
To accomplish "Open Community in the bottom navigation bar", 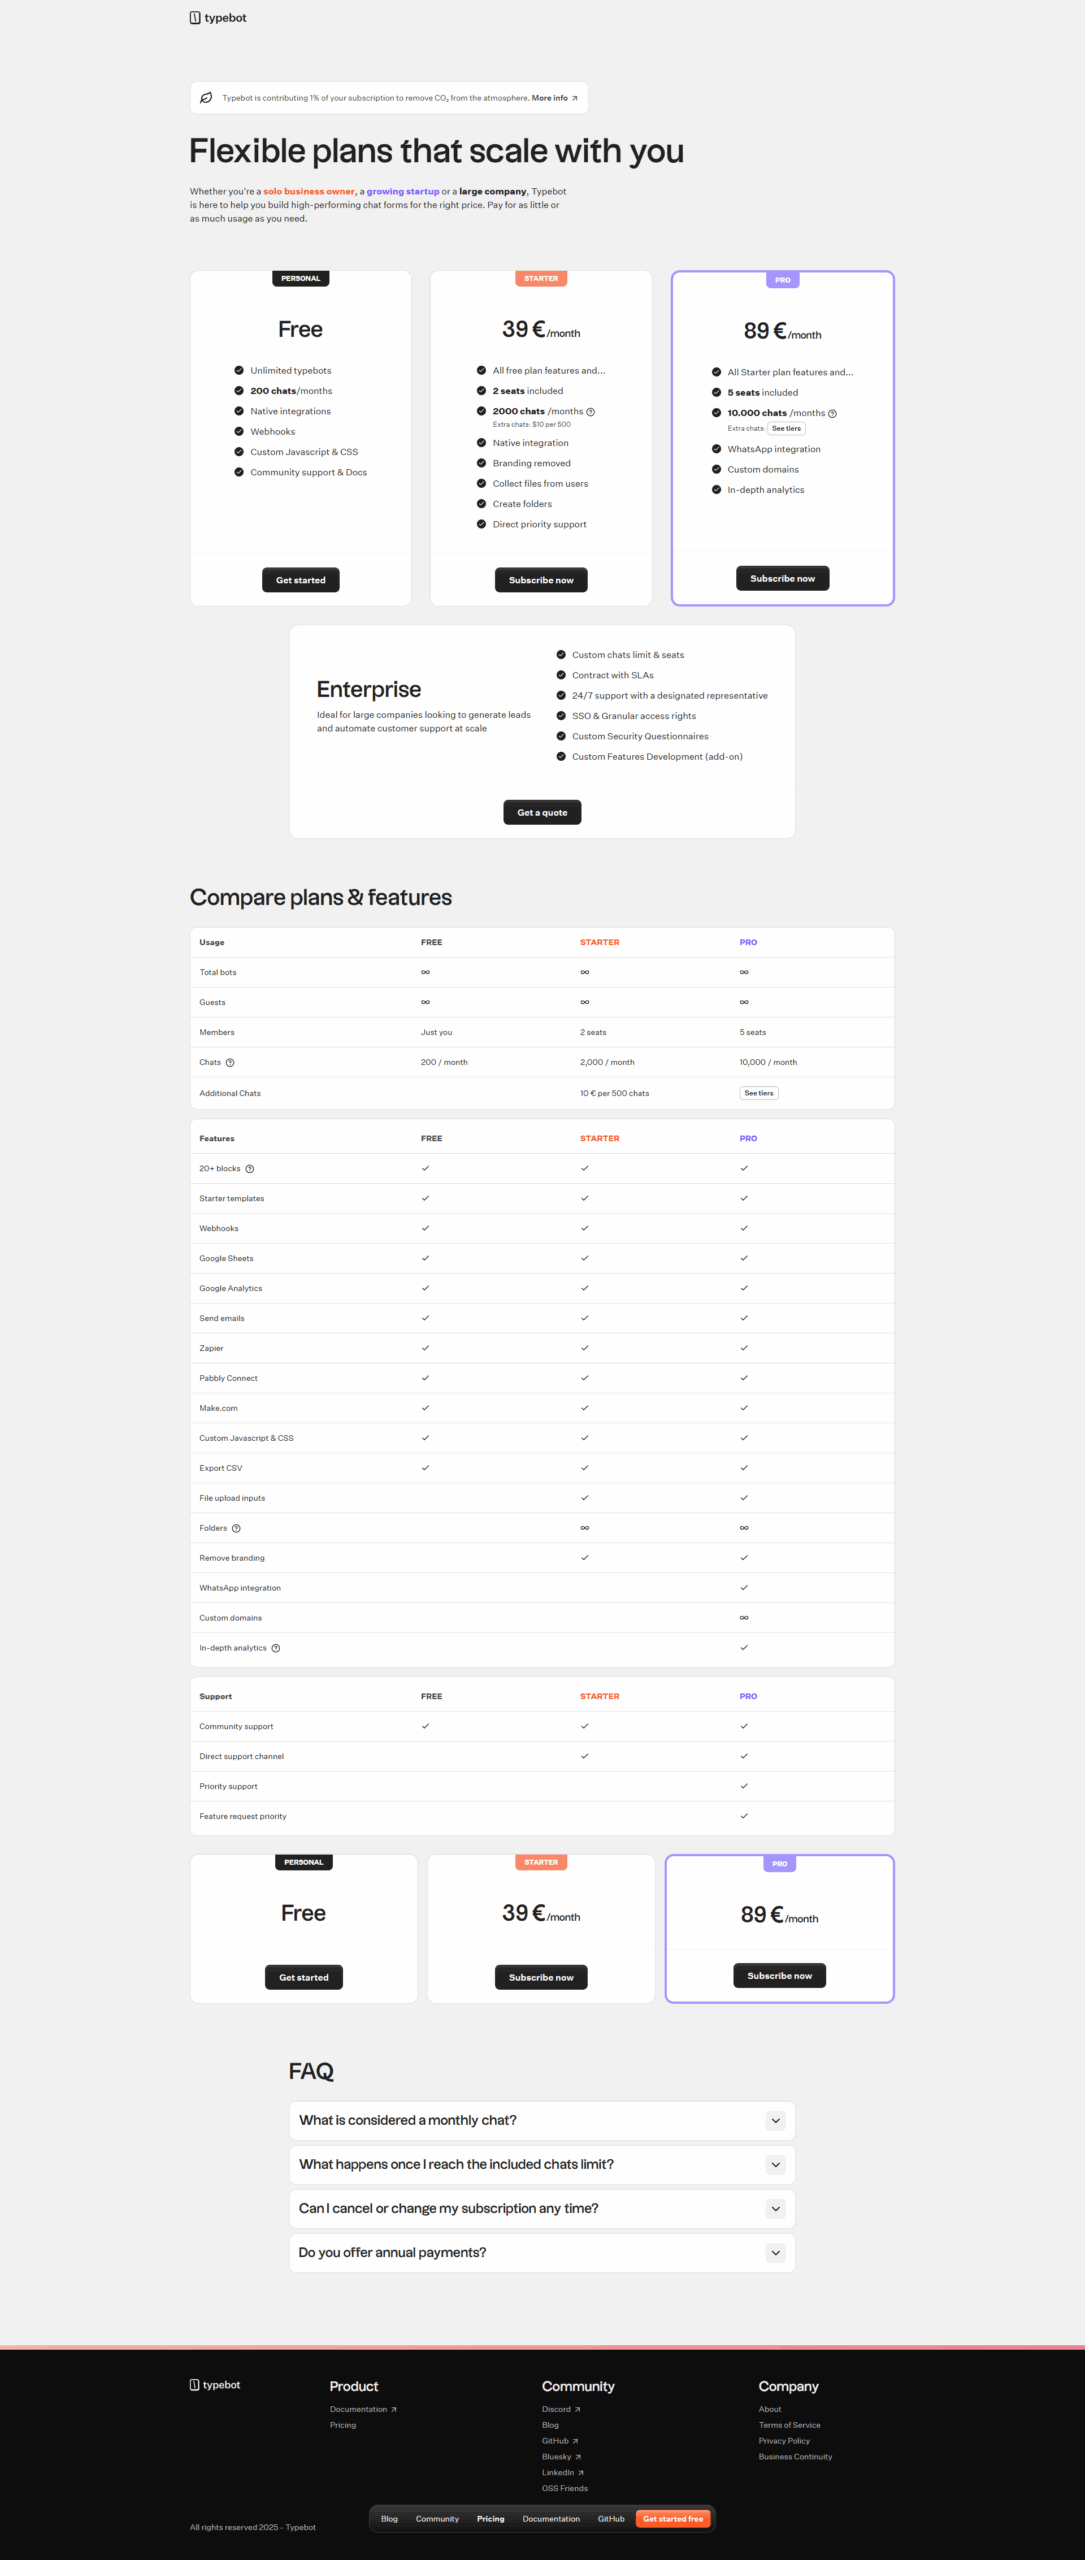I will 437,2519.
